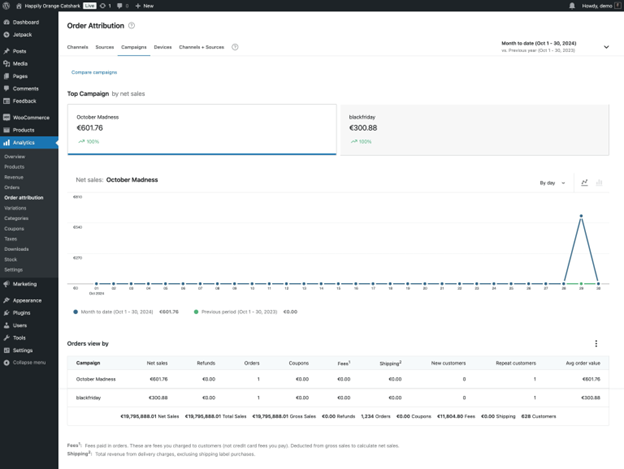624x469 pixels.
Task: Open the notifications bell icon
Action: point(572,5)
